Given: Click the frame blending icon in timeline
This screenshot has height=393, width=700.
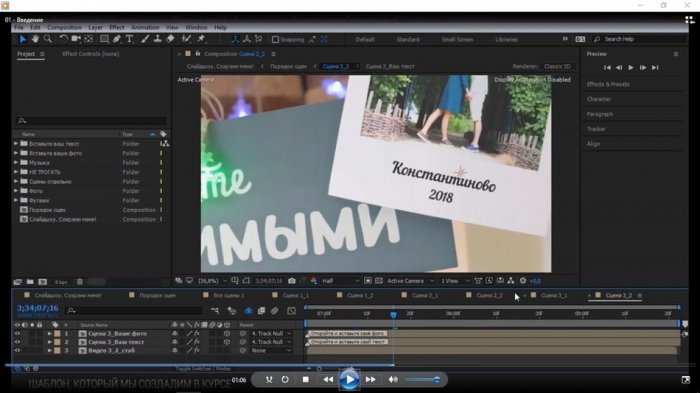Looking at the screenshot, I should coord(262,310).
